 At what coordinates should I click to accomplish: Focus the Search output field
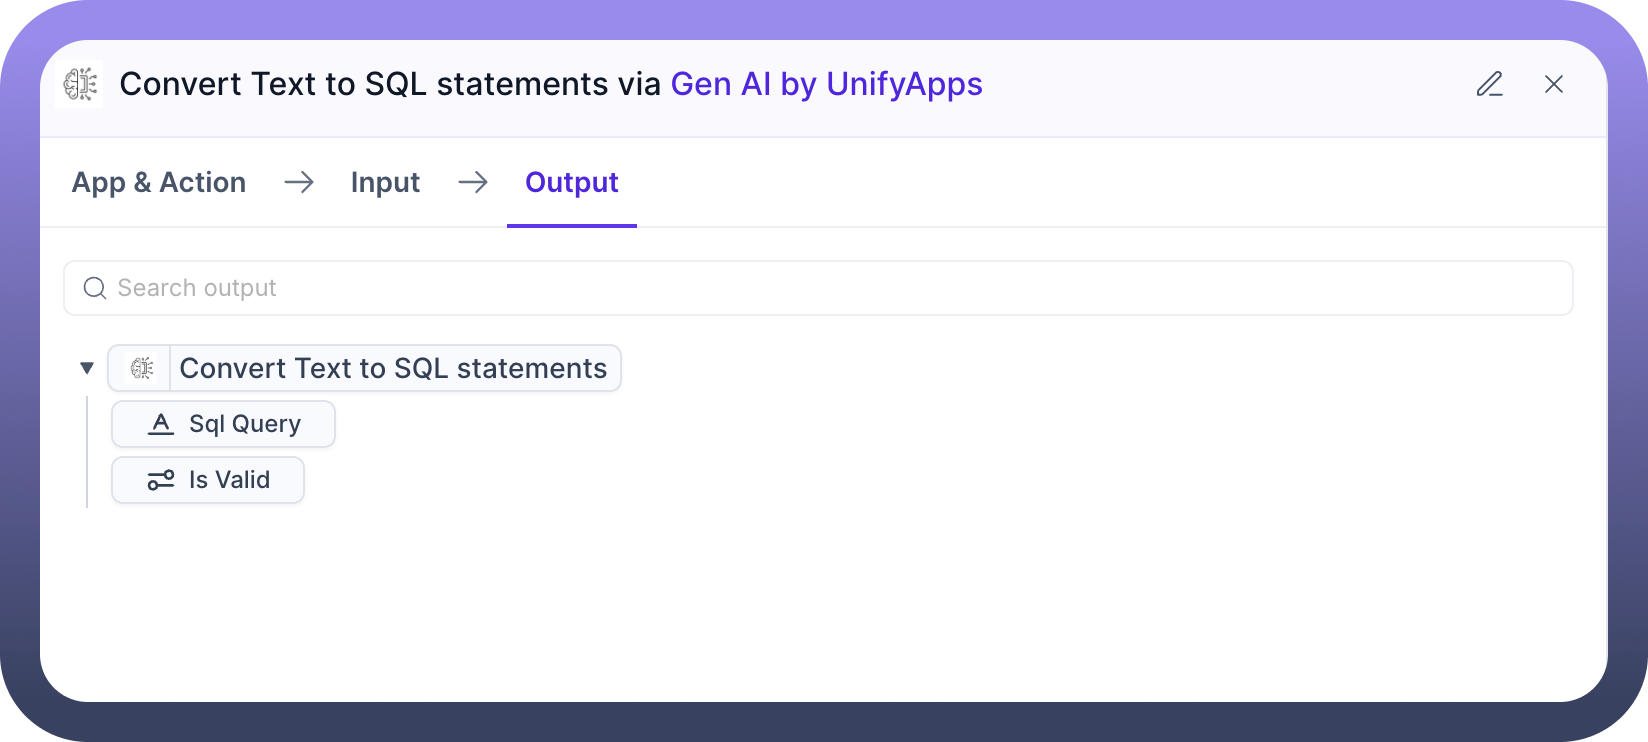point(820,289)
